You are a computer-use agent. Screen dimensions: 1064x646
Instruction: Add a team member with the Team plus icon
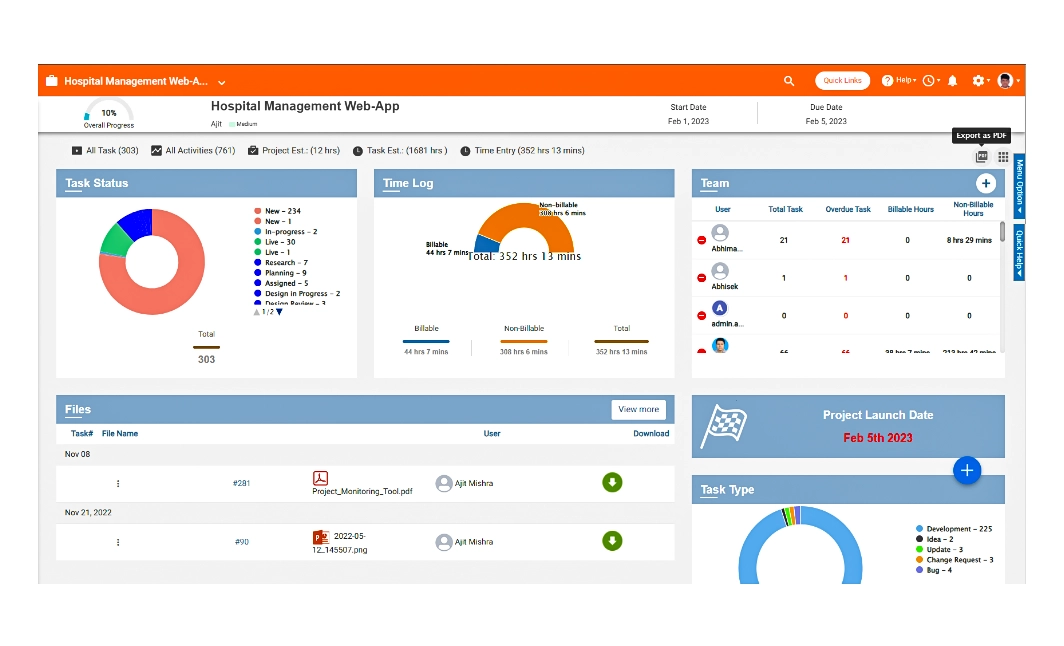985,183
